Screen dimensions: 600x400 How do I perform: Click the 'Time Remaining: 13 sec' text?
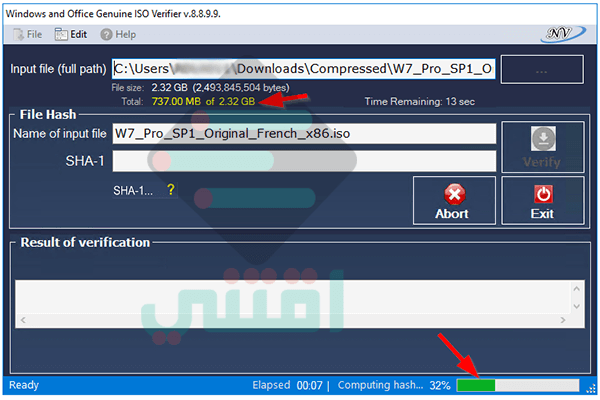(419, 101)
